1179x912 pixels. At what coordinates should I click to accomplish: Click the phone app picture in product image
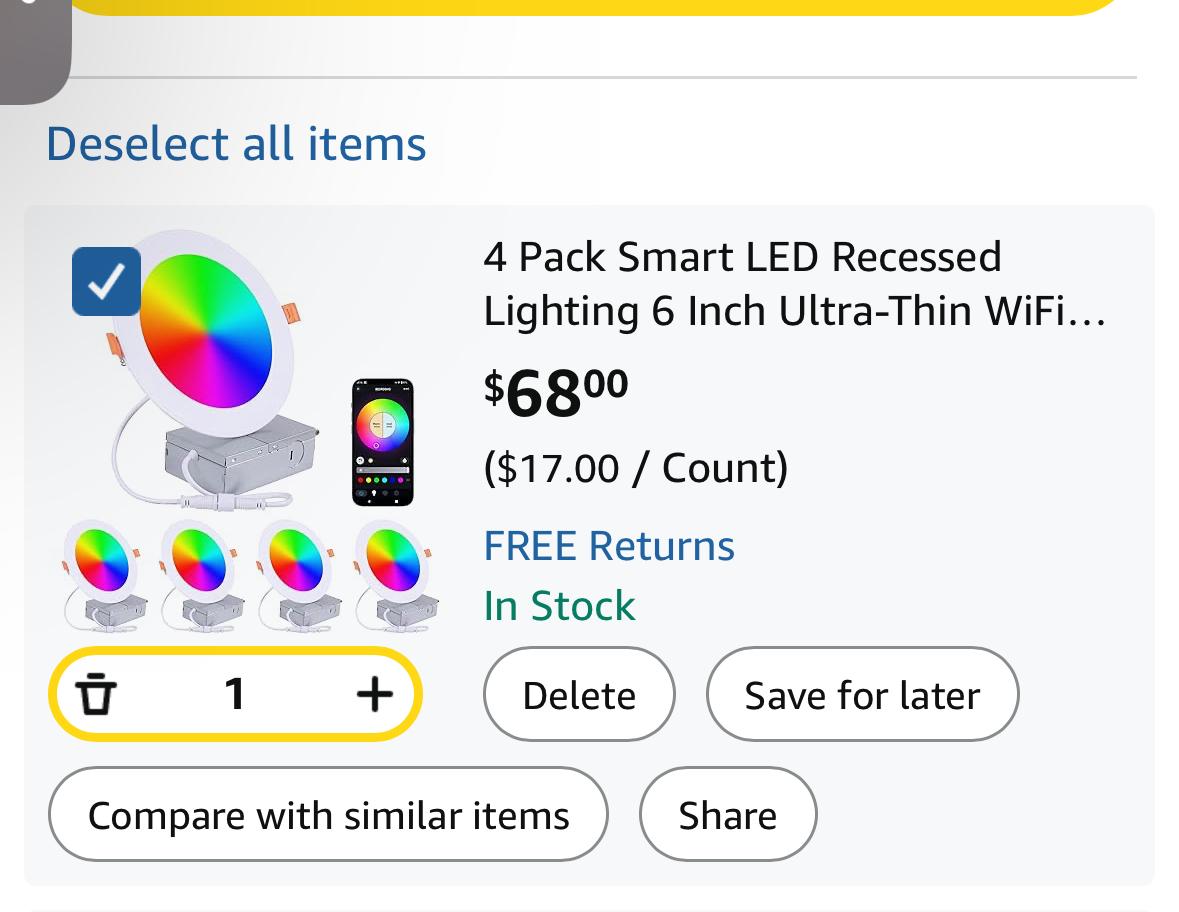(x=382, y=442)
